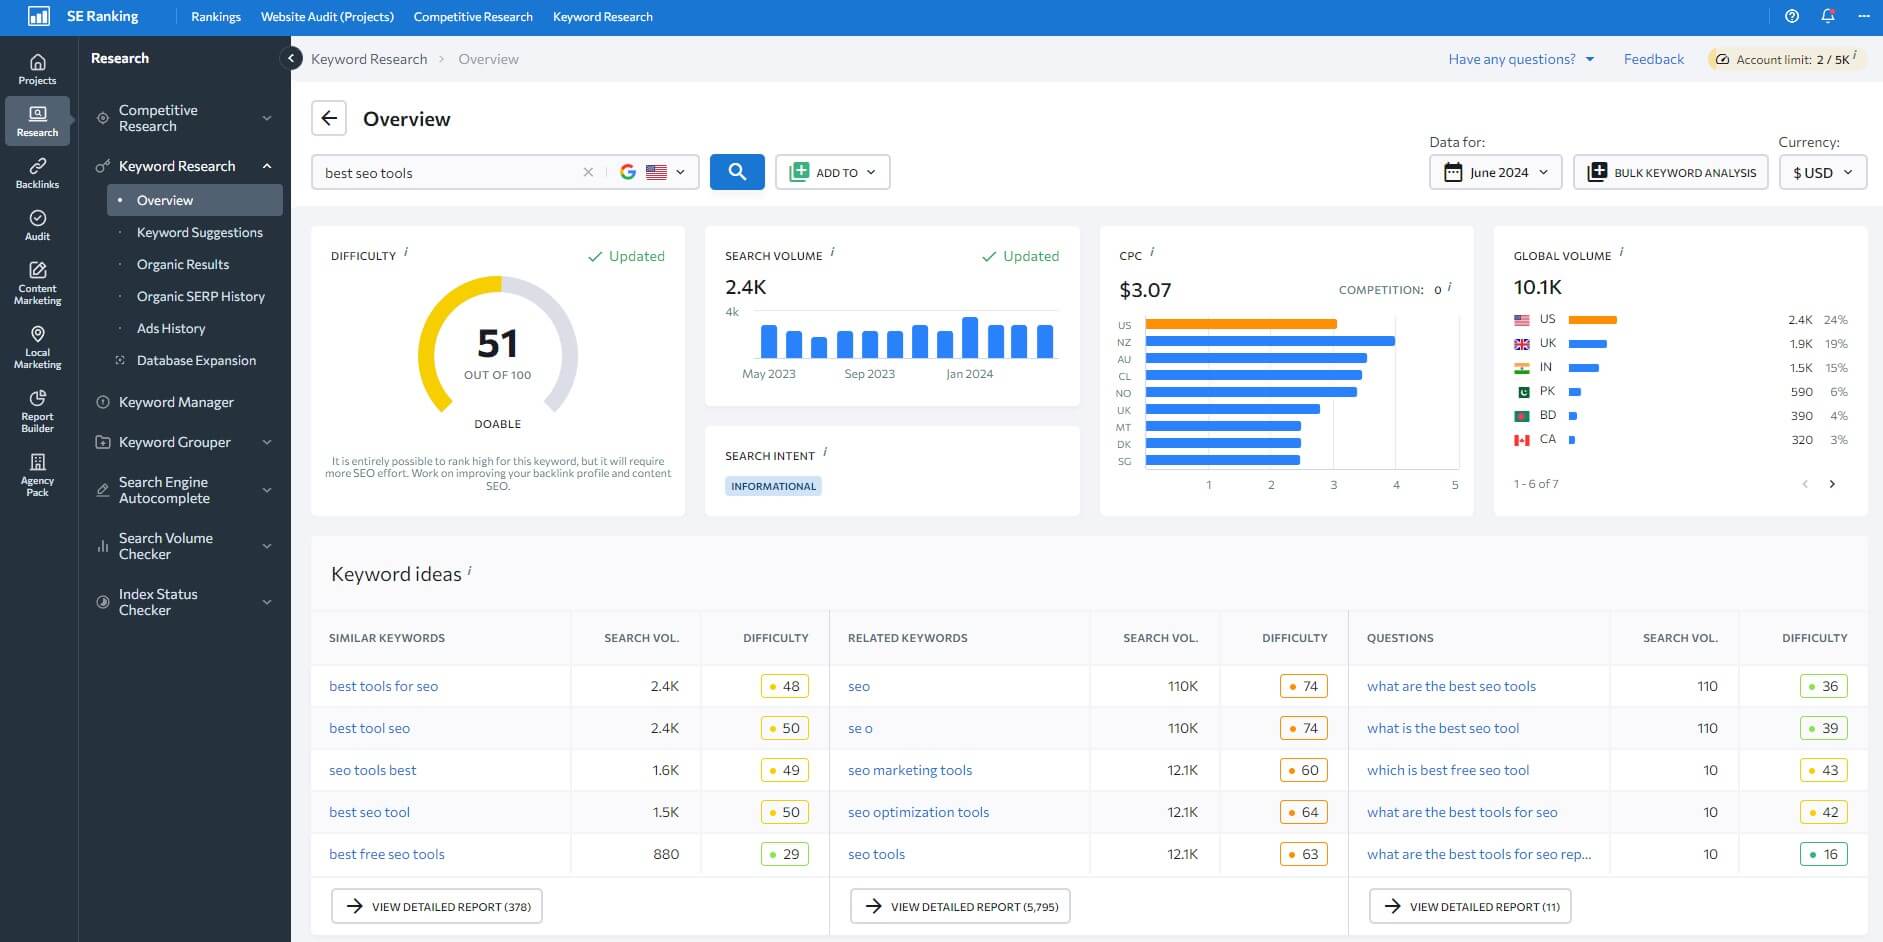This screenshot has width=1883, height=942.
Task: Open the Have any questions dropdown
Action: (1521, 59)
